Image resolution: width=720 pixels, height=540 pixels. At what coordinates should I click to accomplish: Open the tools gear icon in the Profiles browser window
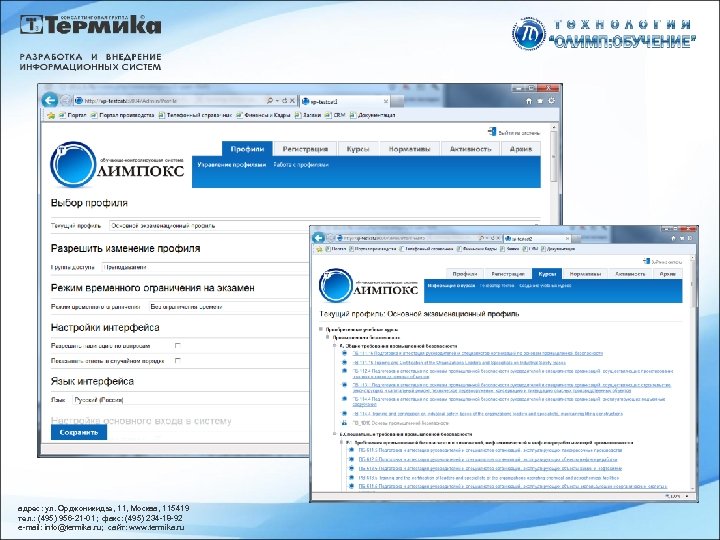tap(551, 101)
